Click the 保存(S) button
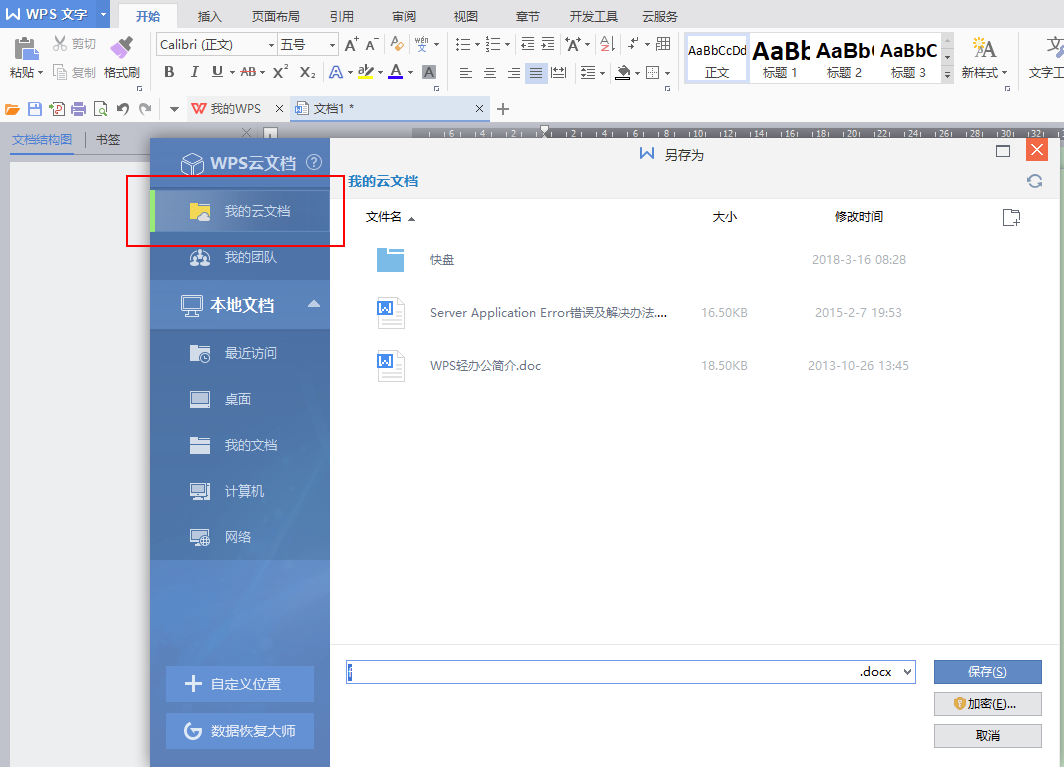The height and width of the screenshot is (767, 1064). click(x=987, y=672)
